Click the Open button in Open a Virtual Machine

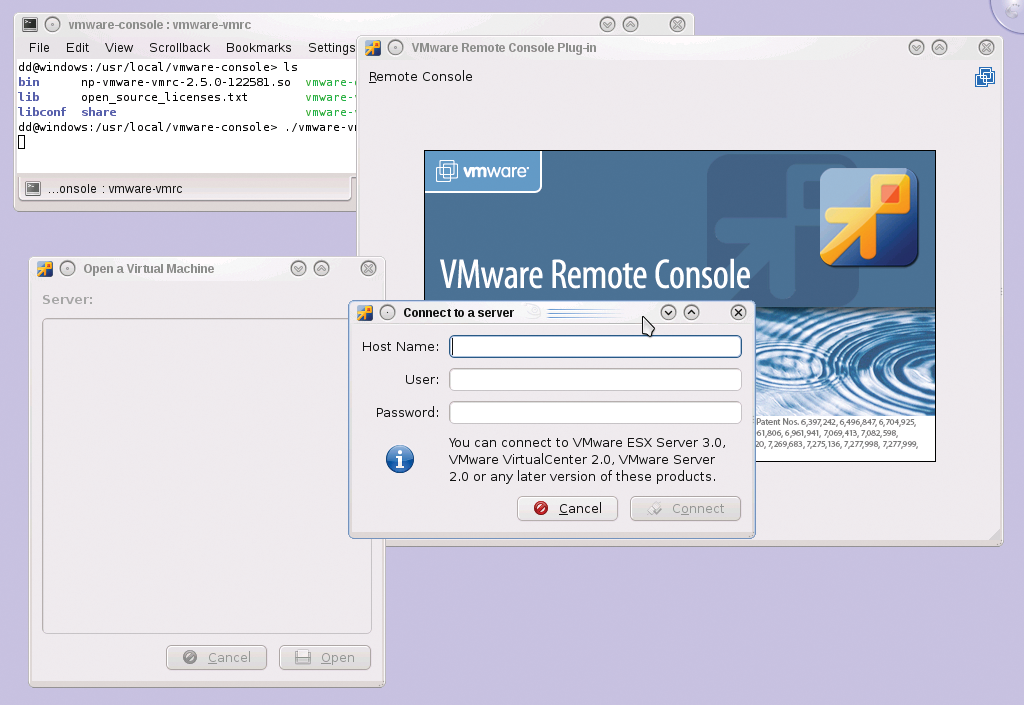click(x=325, y=657)
